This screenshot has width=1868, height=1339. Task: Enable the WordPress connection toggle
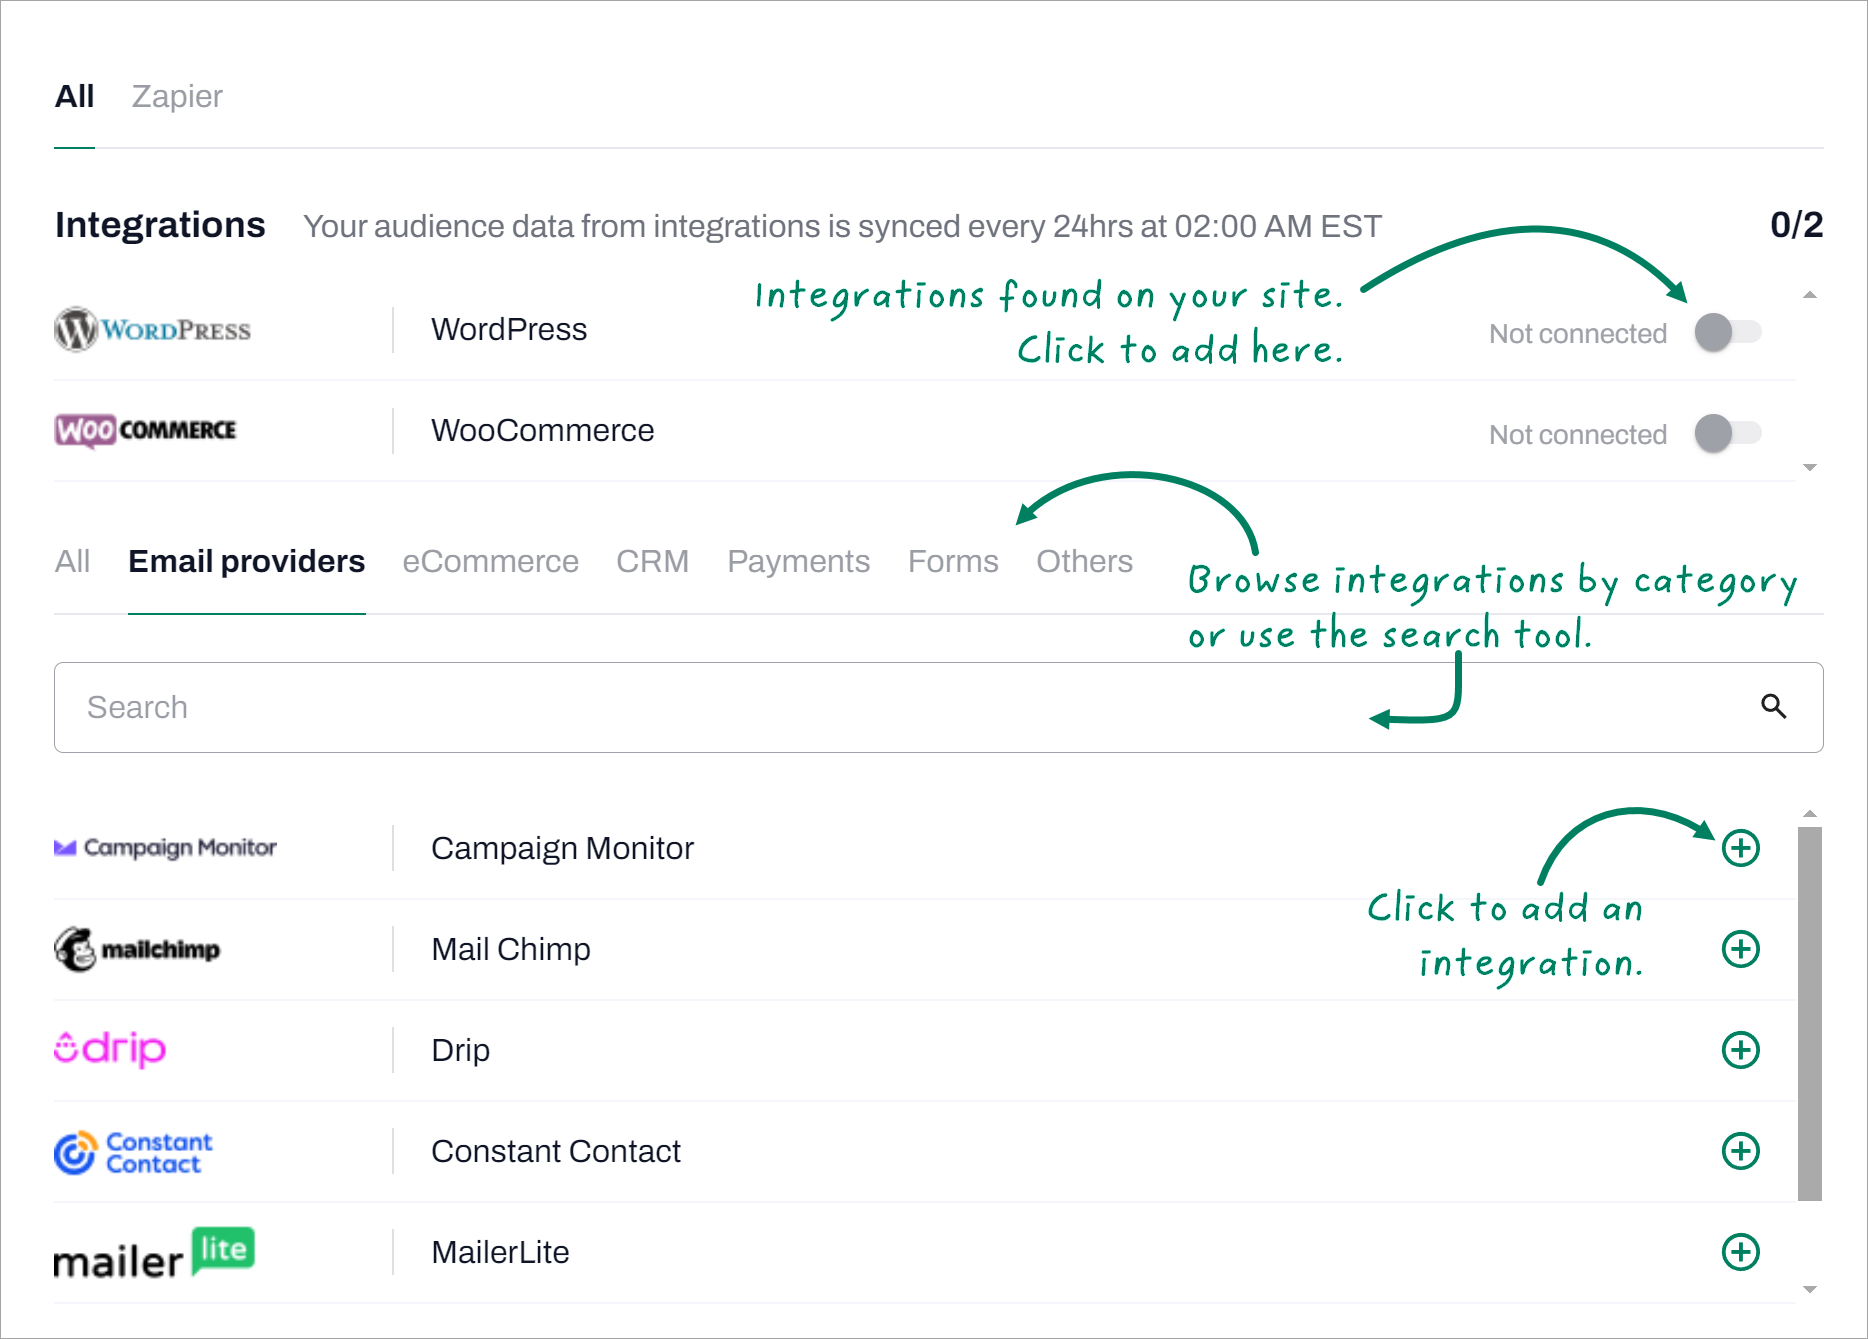(1729, 333)
